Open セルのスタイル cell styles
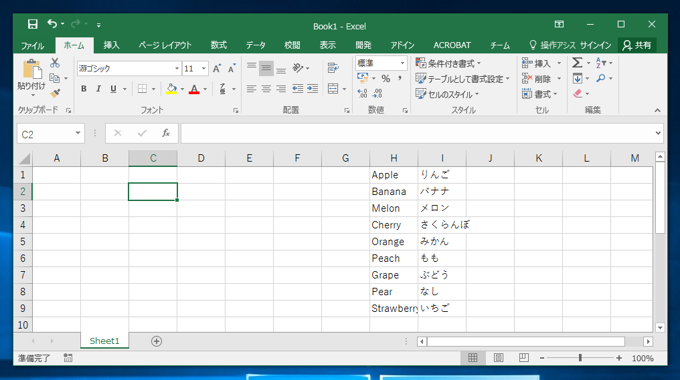This screenshot has height=380, width=680. tap(447, 94)
